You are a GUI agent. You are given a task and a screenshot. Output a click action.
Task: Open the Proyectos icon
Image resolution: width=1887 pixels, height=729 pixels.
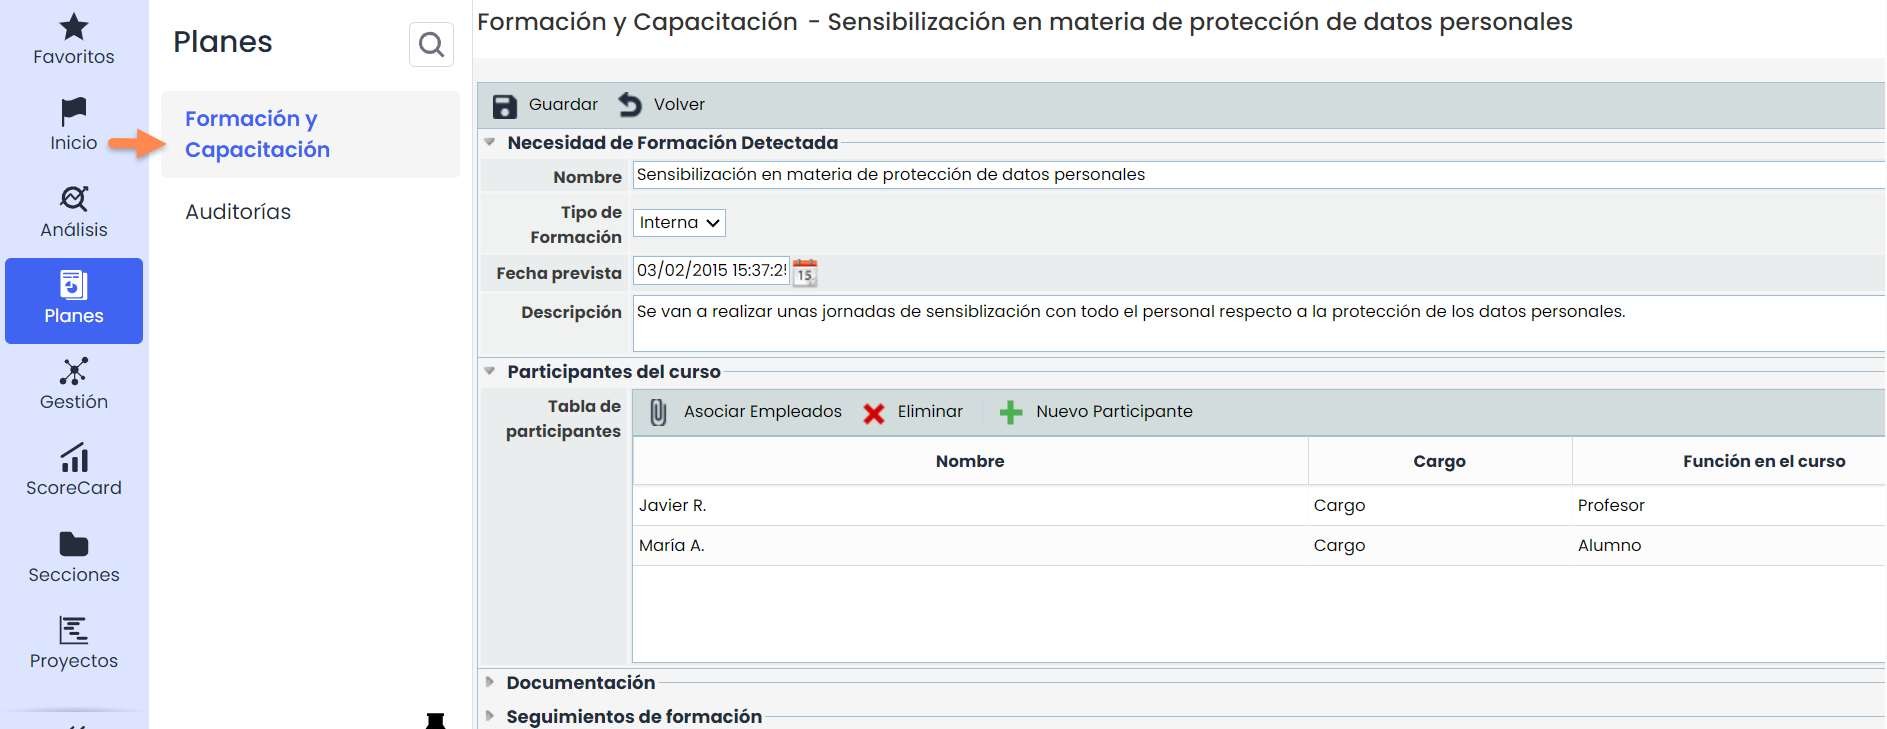(74, 631)
